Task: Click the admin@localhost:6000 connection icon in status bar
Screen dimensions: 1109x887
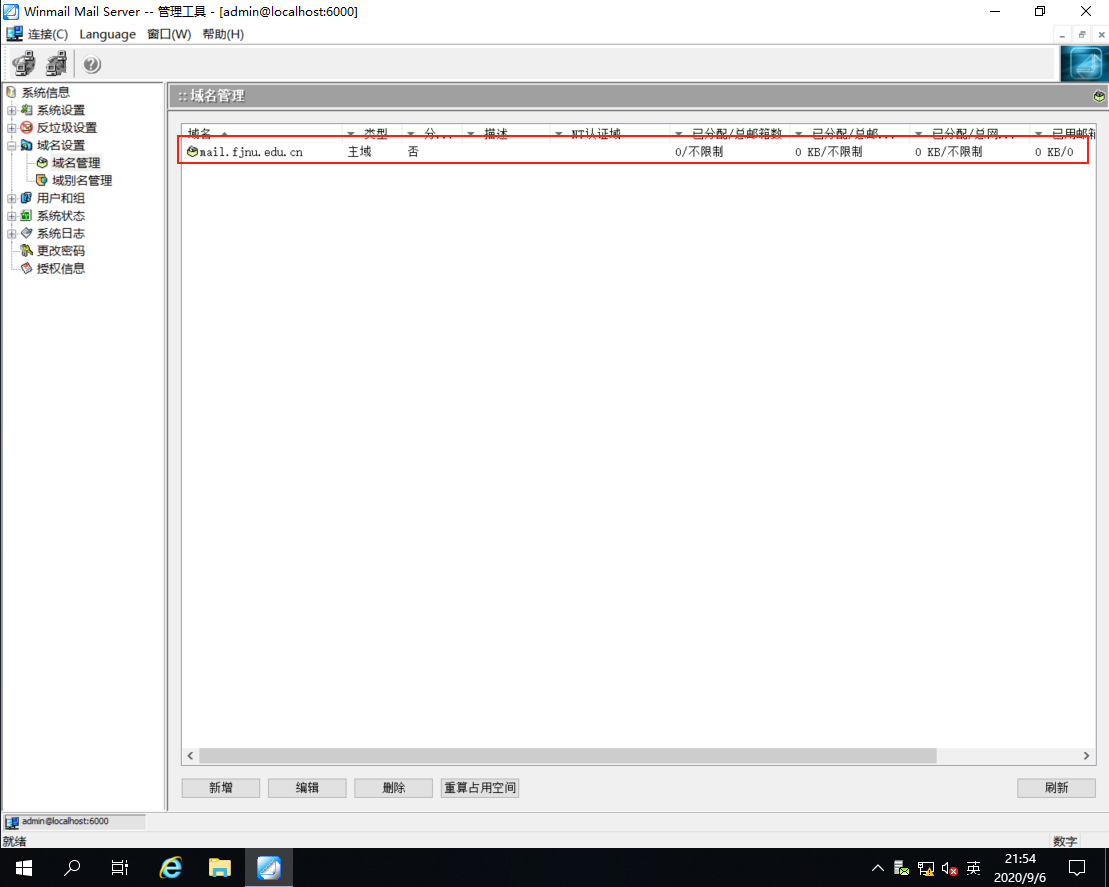Action: [12, 822]
